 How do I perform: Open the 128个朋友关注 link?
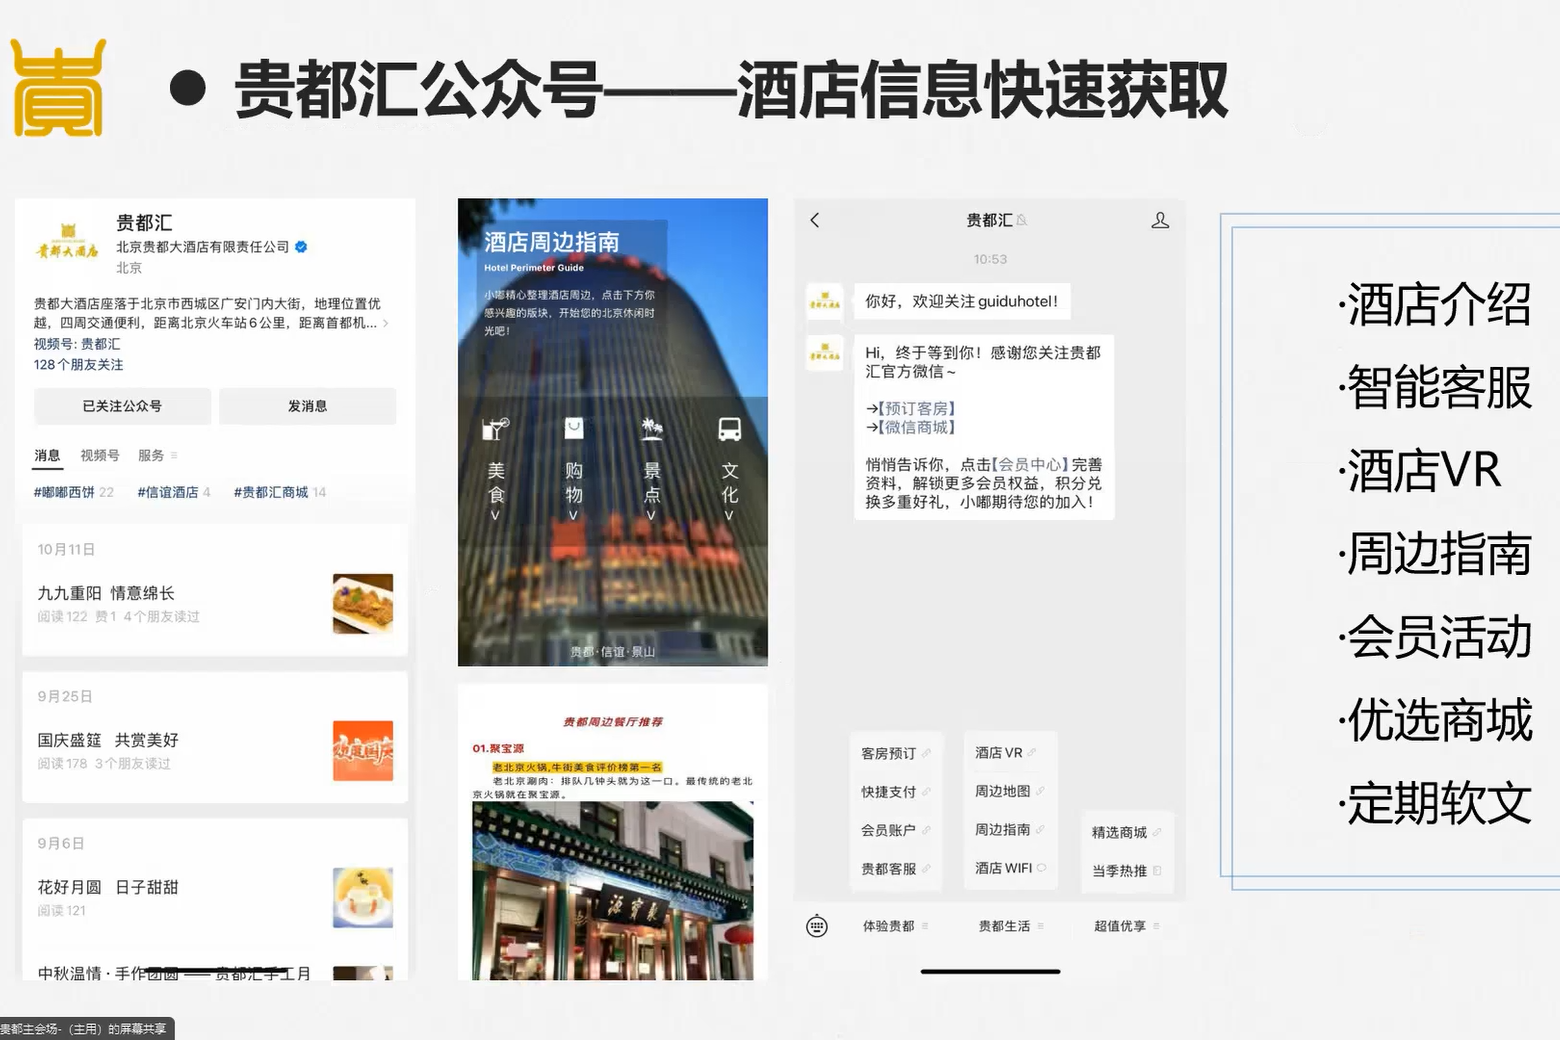tap(79, 365)
